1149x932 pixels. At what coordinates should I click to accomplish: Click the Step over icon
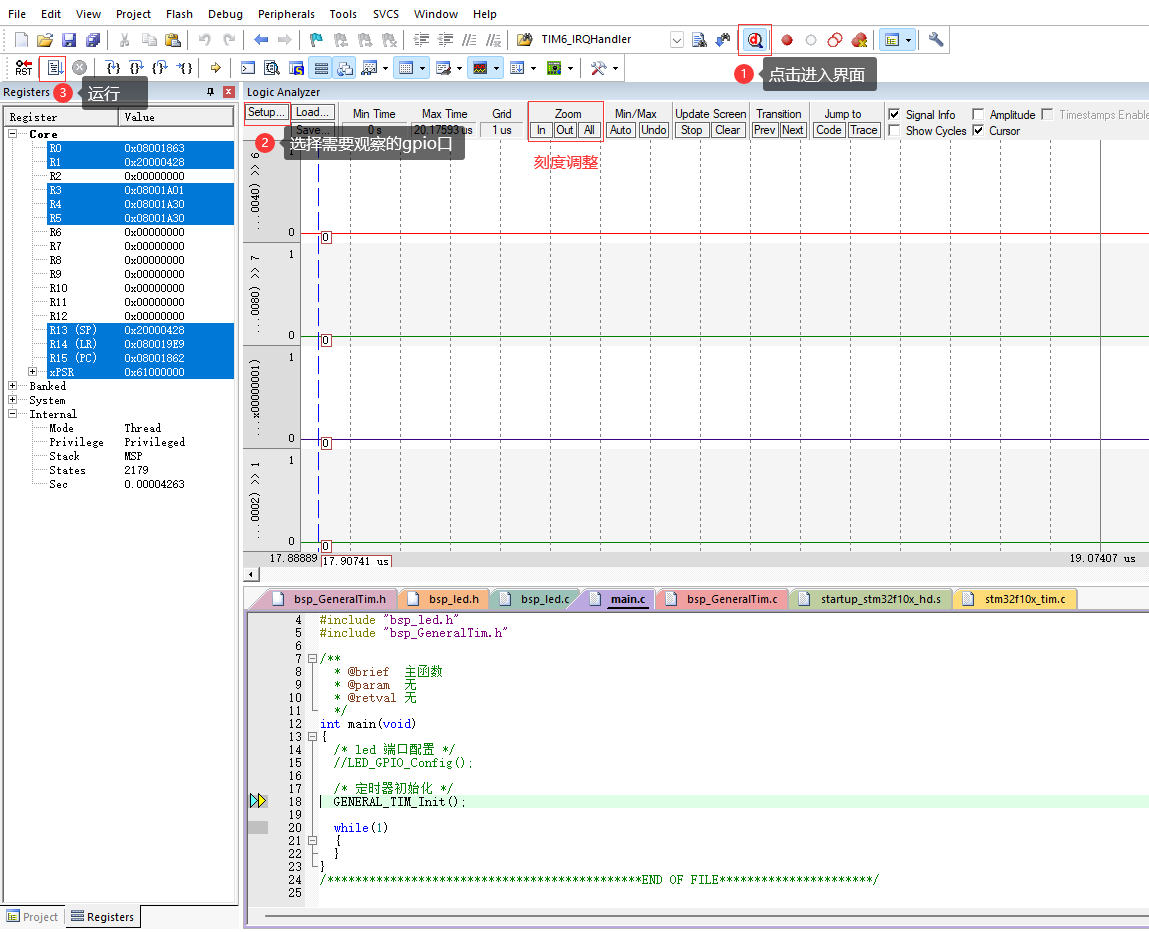(x=136, y=68)
